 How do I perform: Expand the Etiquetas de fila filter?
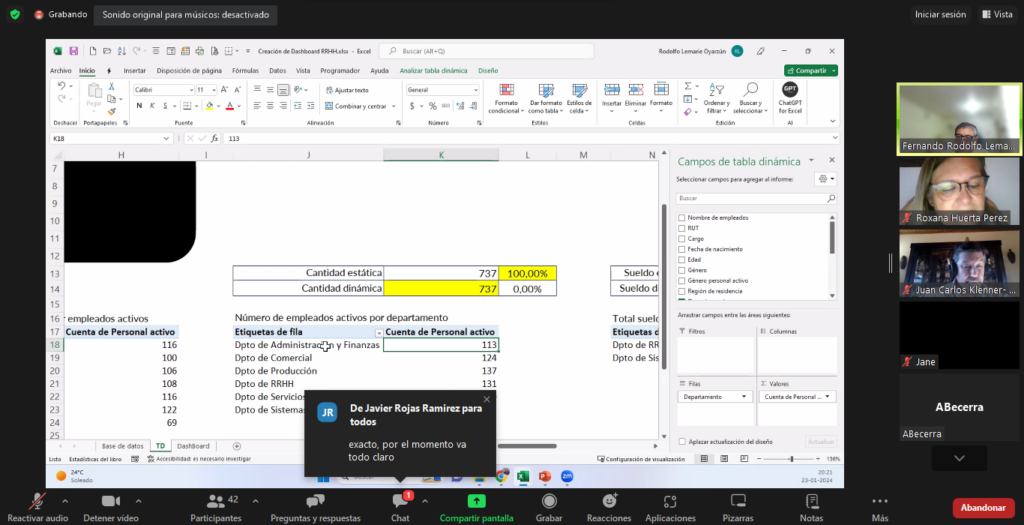[378, 332]
